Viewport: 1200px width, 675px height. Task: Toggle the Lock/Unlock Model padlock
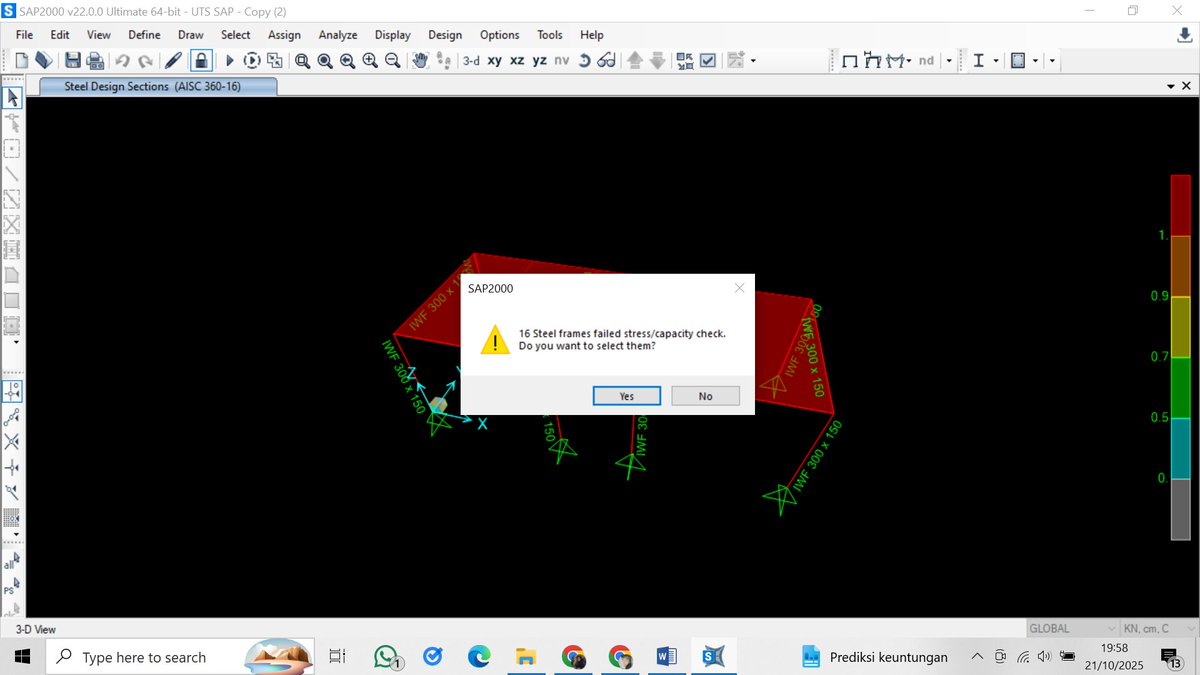pos(201,61)
